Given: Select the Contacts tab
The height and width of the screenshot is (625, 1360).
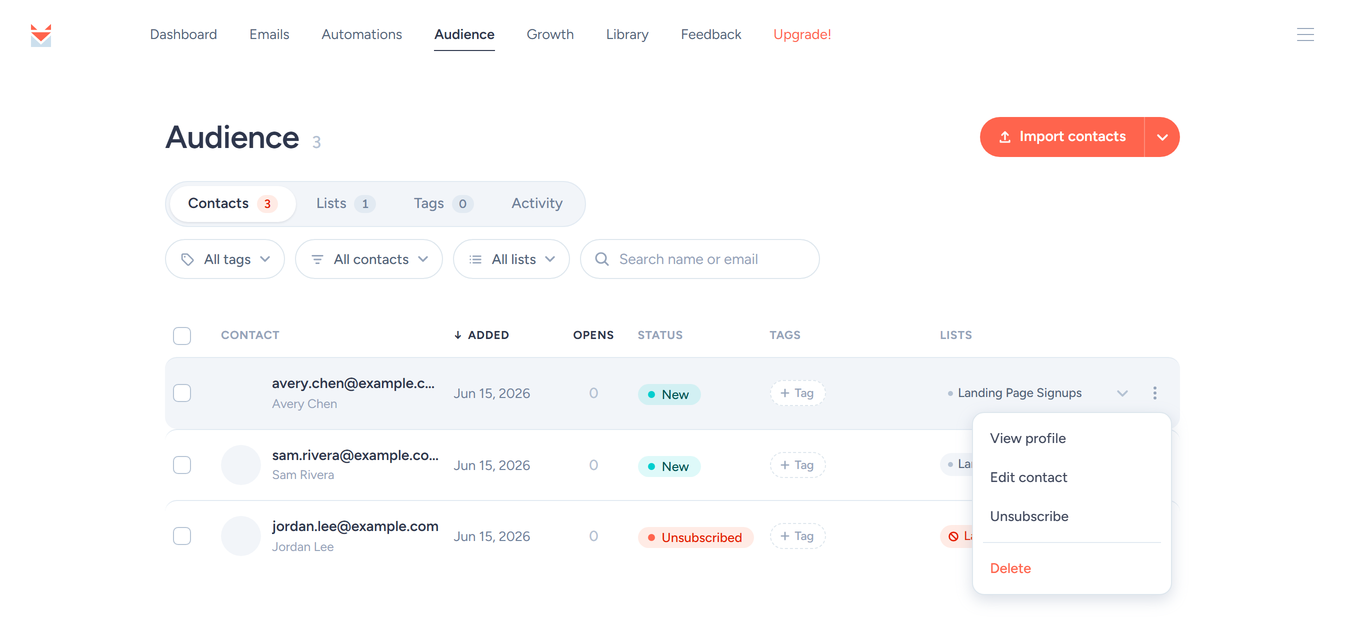Looking at the screenshot, I should tap(233, 203).
